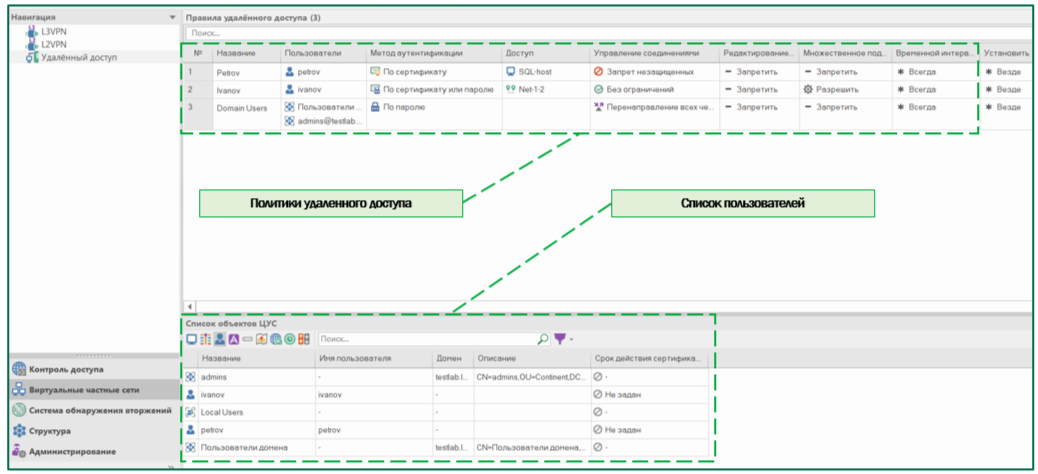Click the Управление соединениями column header
This screenshot has width=1038, height=474.
point(654,53)
